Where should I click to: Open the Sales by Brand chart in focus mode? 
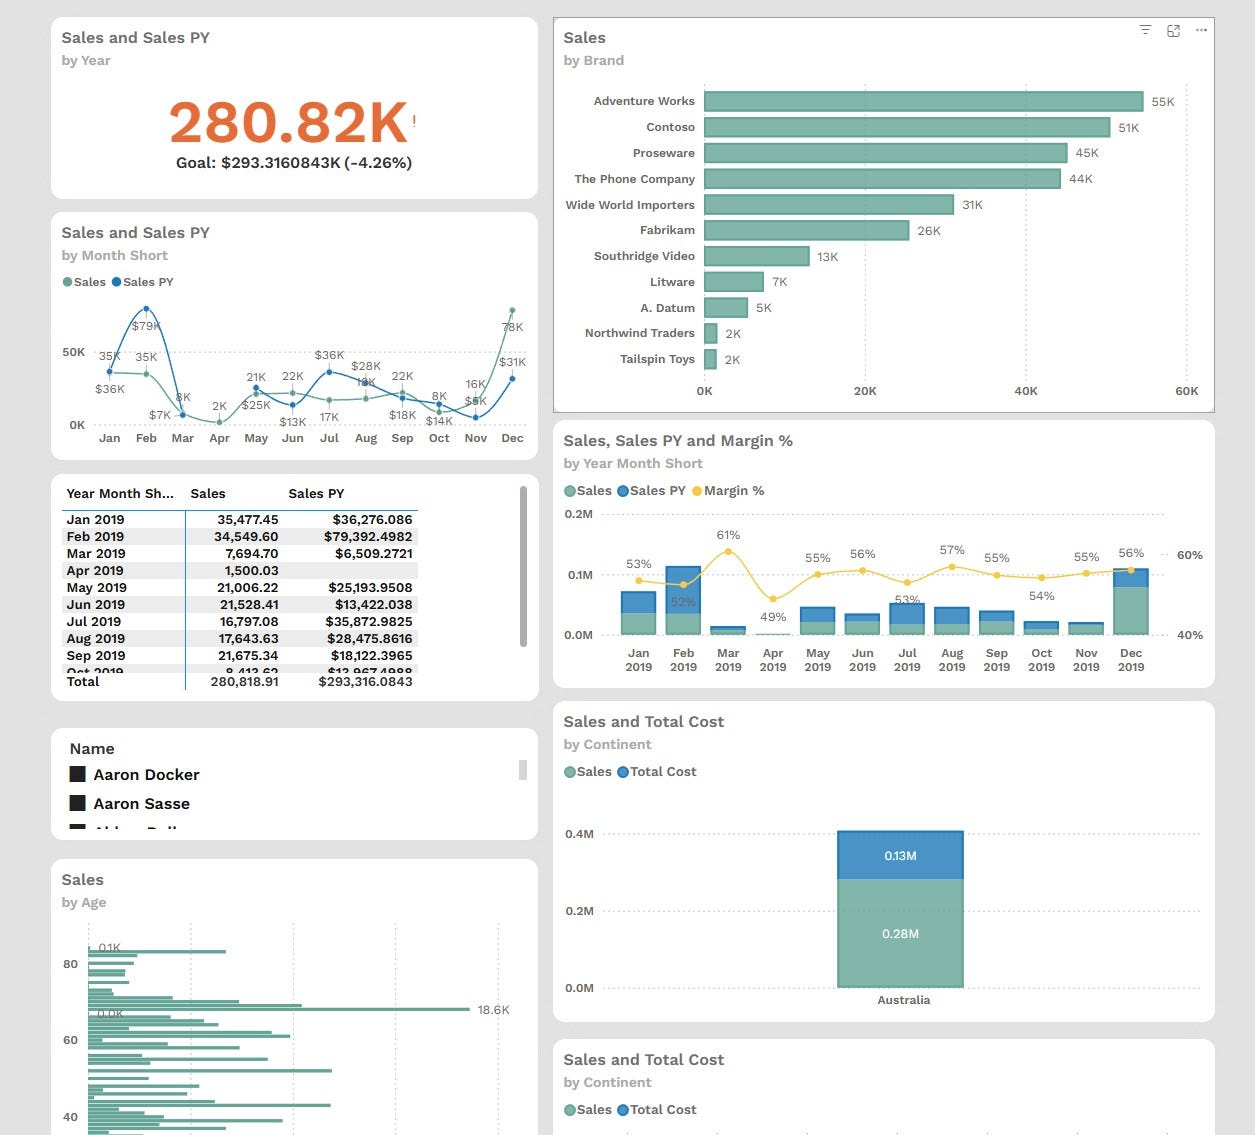[x=1173, y=30]
